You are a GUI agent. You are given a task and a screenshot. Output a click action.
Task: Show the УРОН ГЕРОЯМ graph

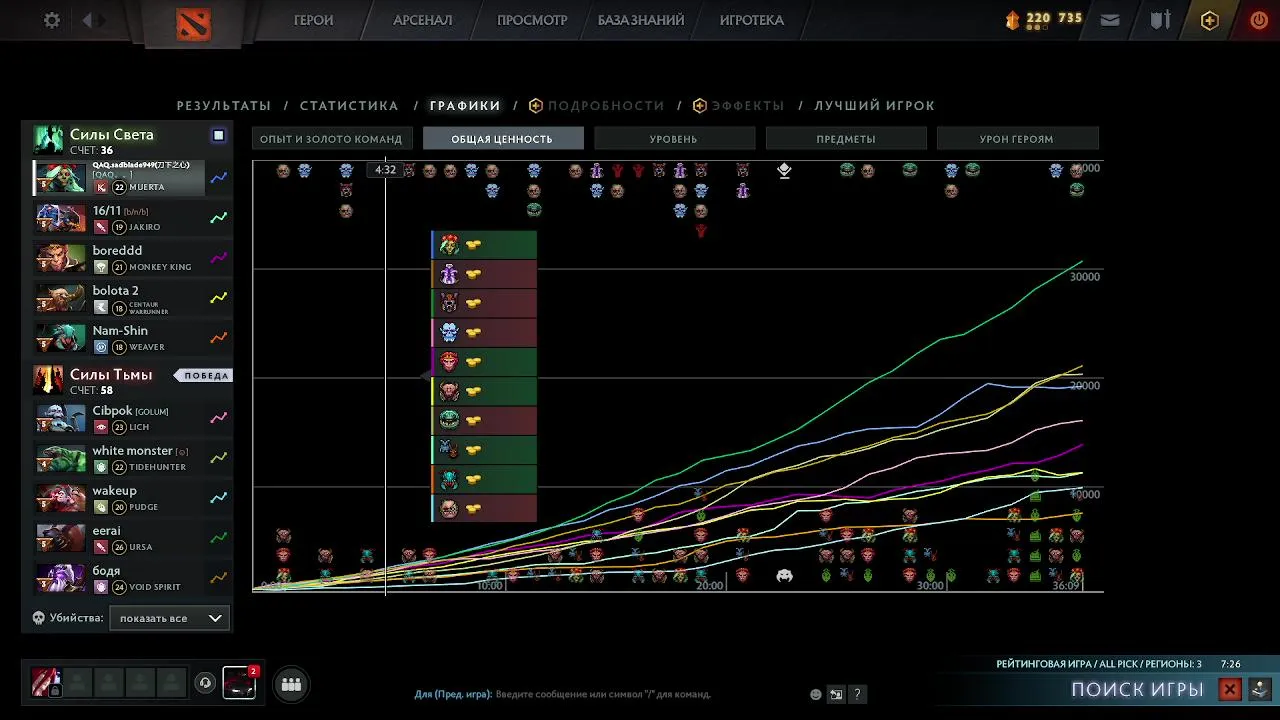point(1017,139)
